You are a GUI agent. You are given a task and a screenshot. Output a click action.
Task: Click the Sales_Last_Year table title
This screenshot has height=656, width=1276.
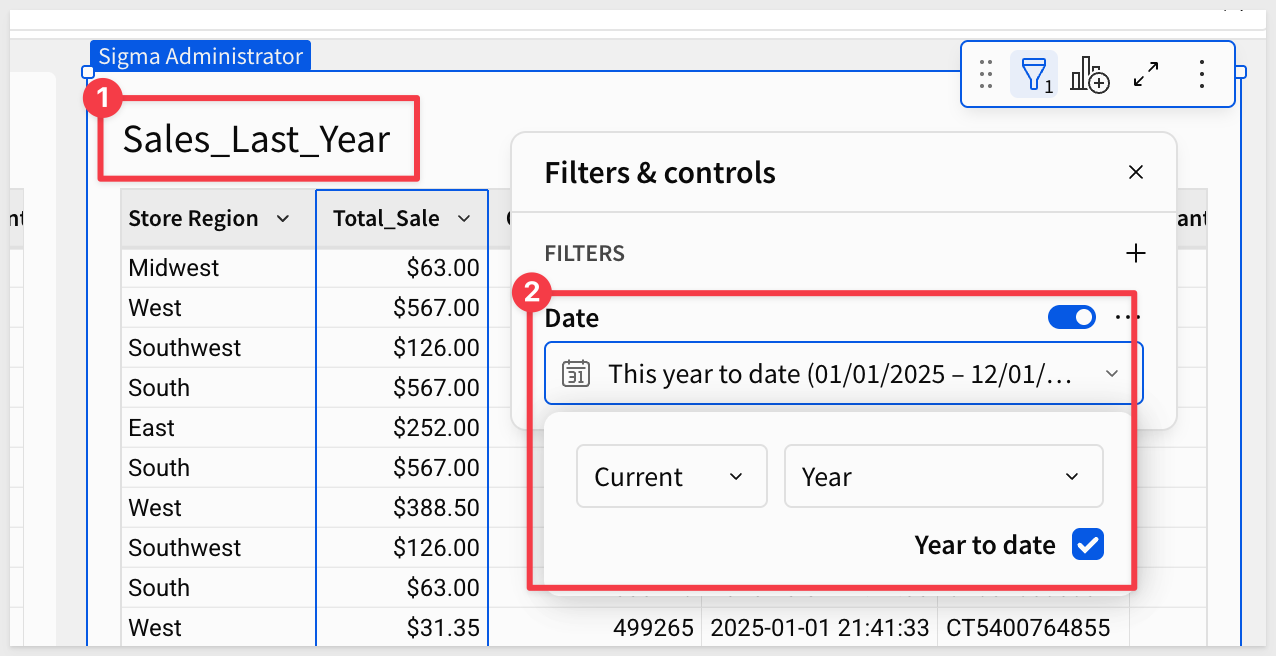[x=256, y=139]
